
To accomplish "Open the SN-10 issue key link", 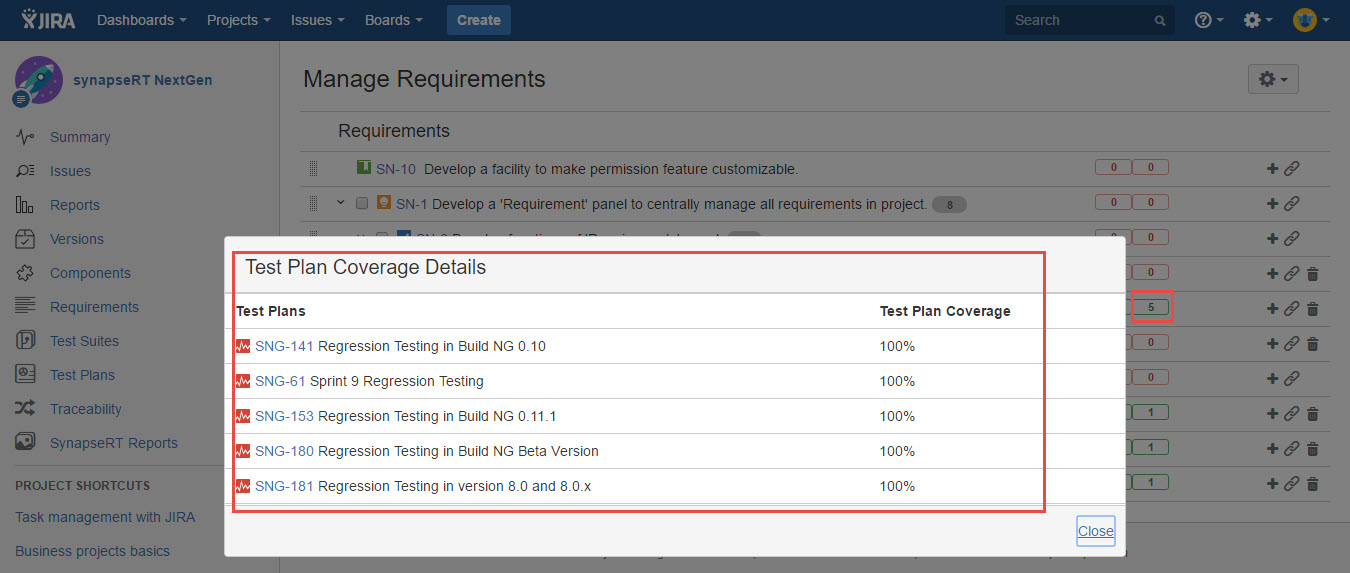I will [396, 169].
